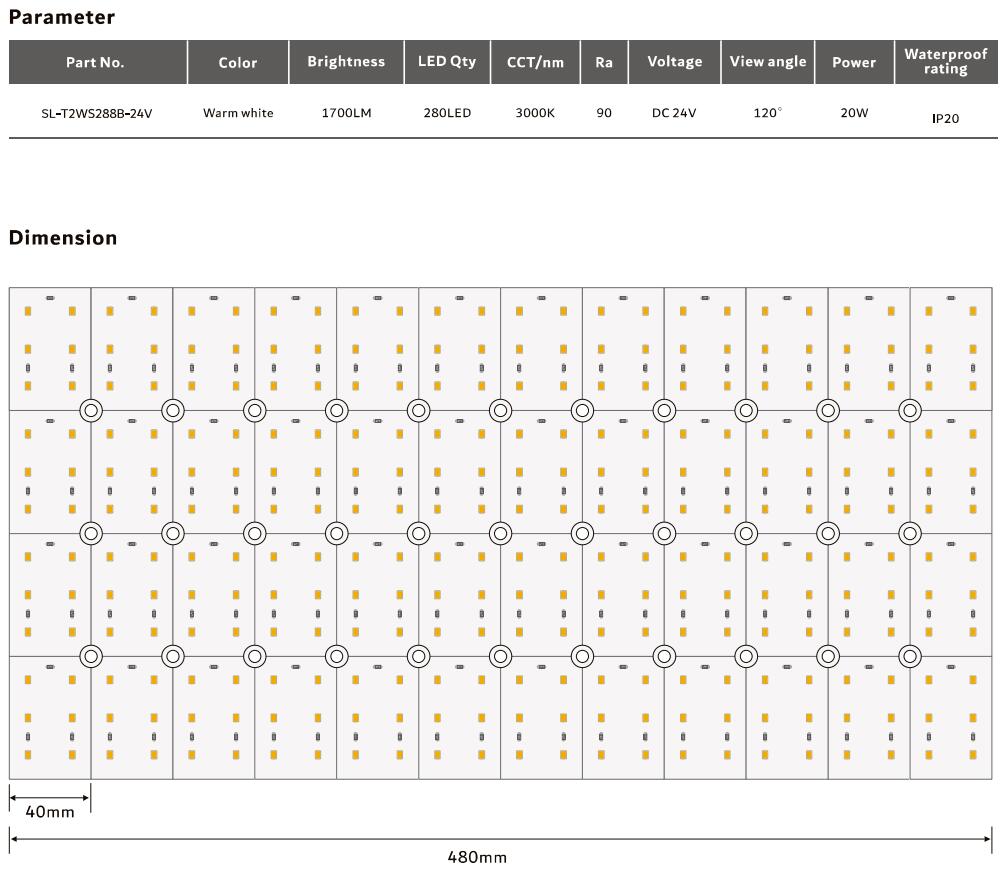Screen dimensions: 1000x874
Task: Click the View angle column header
Action: click(768, 62)
